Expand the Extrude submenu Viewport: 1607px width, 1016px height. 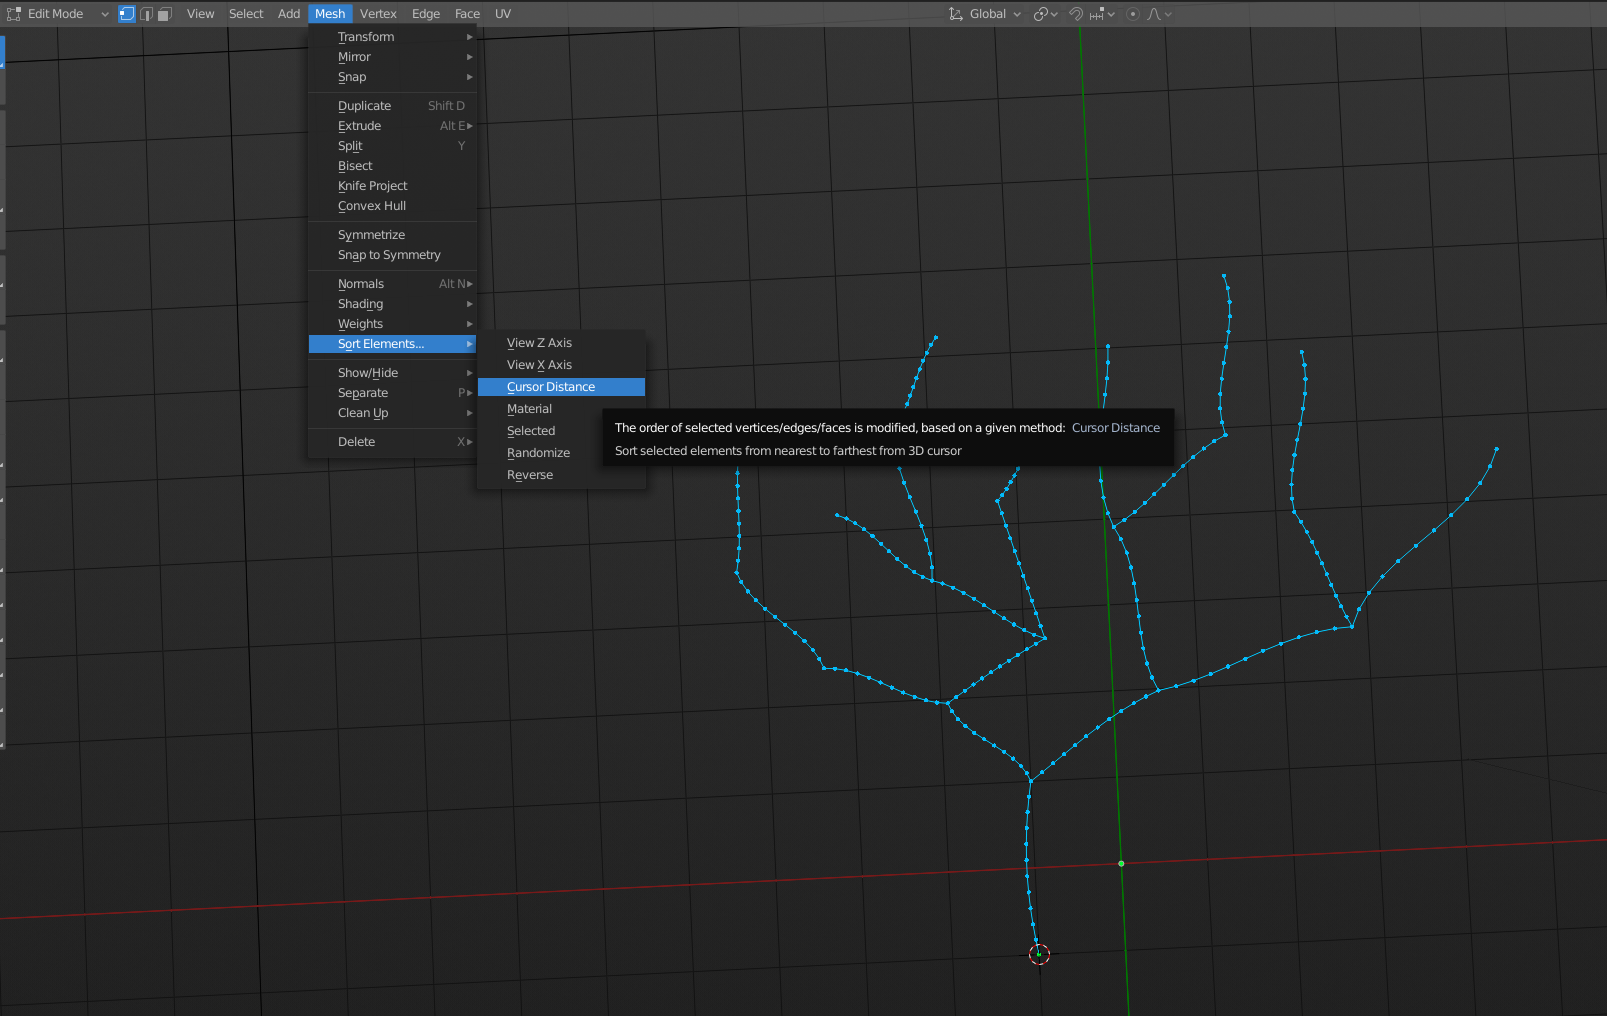pos(392,126)
